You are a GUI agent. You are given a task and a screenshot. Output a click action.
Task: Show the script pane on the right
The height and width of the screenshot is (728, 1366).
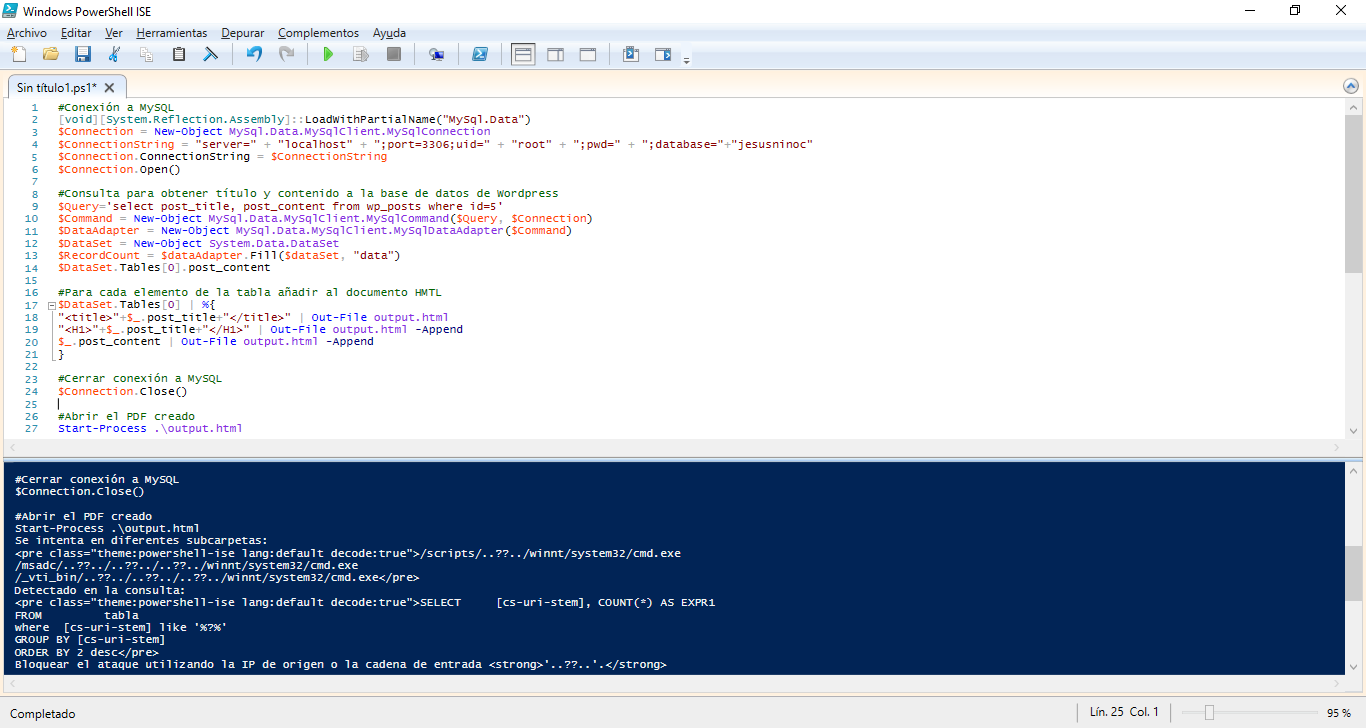(555, 54)
